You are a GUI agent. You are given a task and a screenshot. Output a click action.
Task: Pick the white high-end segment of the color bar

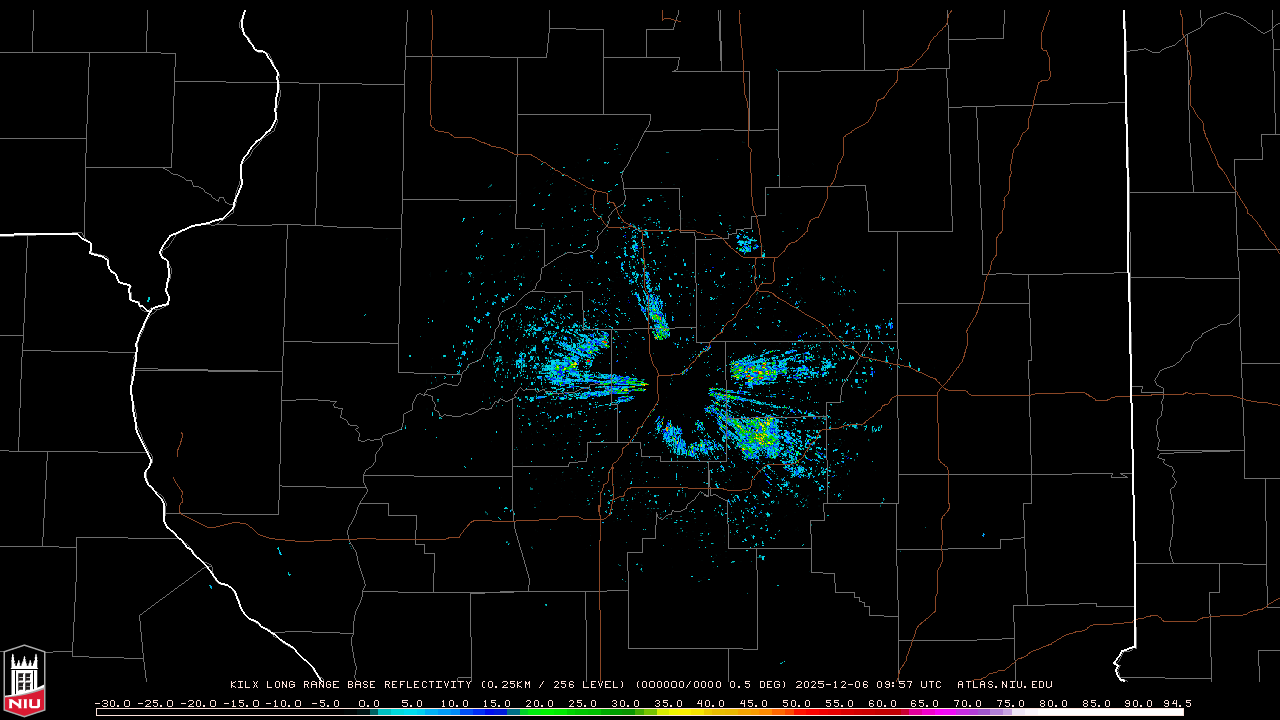tap(1100, 713)
